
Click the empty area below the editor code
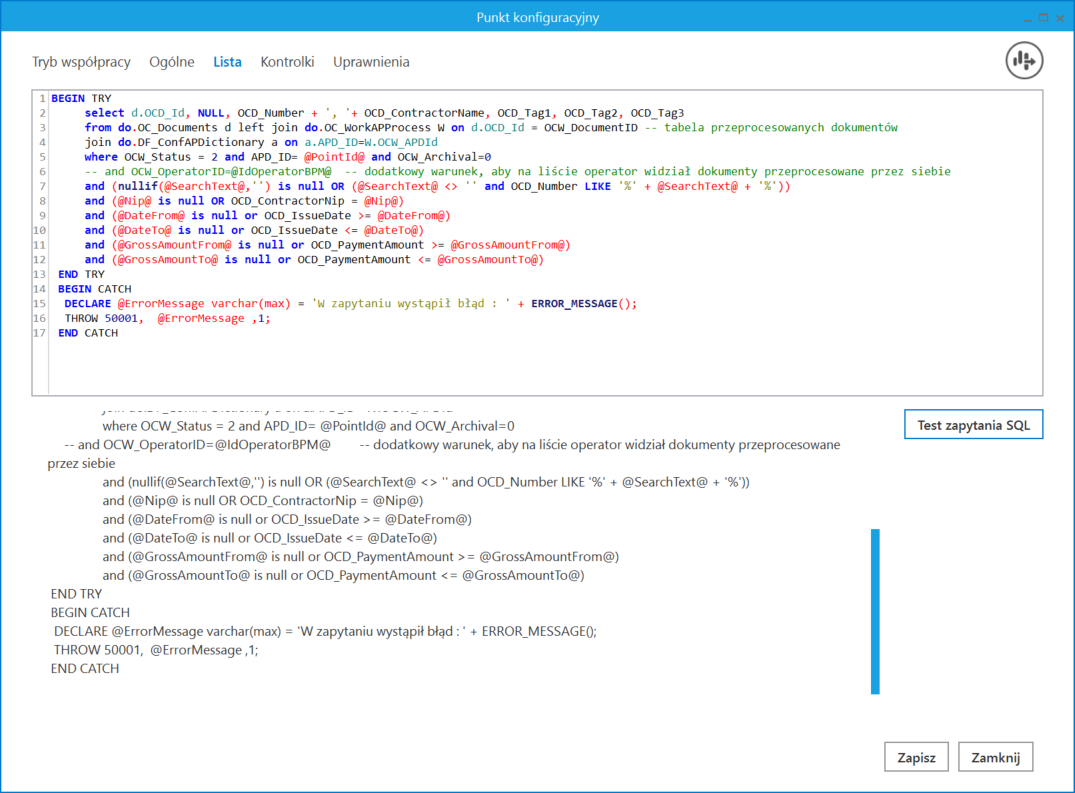[500, 370]
